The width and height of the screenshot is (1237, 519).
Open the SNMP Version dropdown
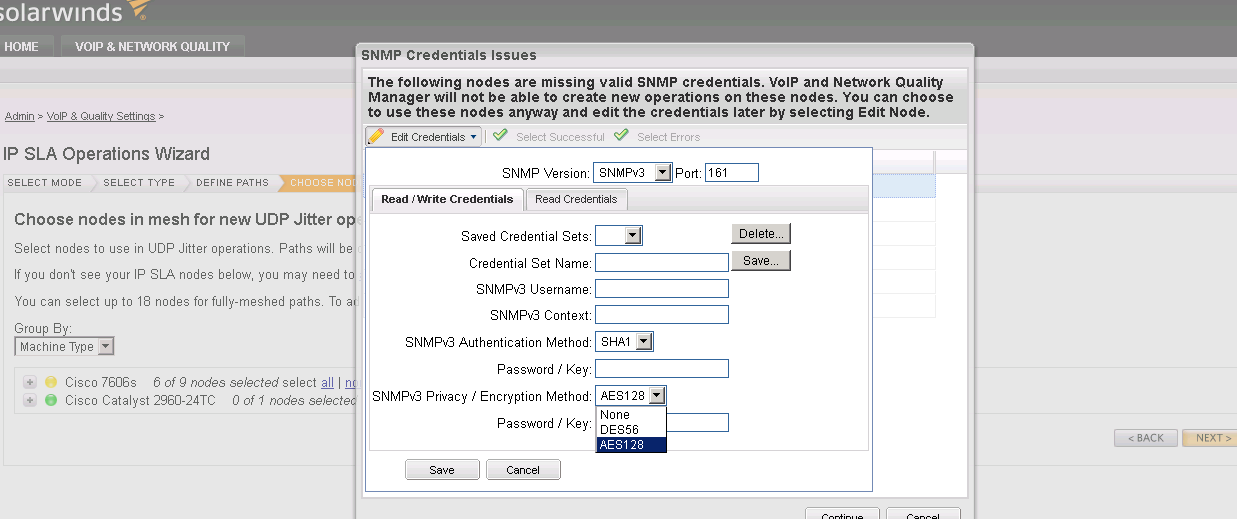pos(632,172)
